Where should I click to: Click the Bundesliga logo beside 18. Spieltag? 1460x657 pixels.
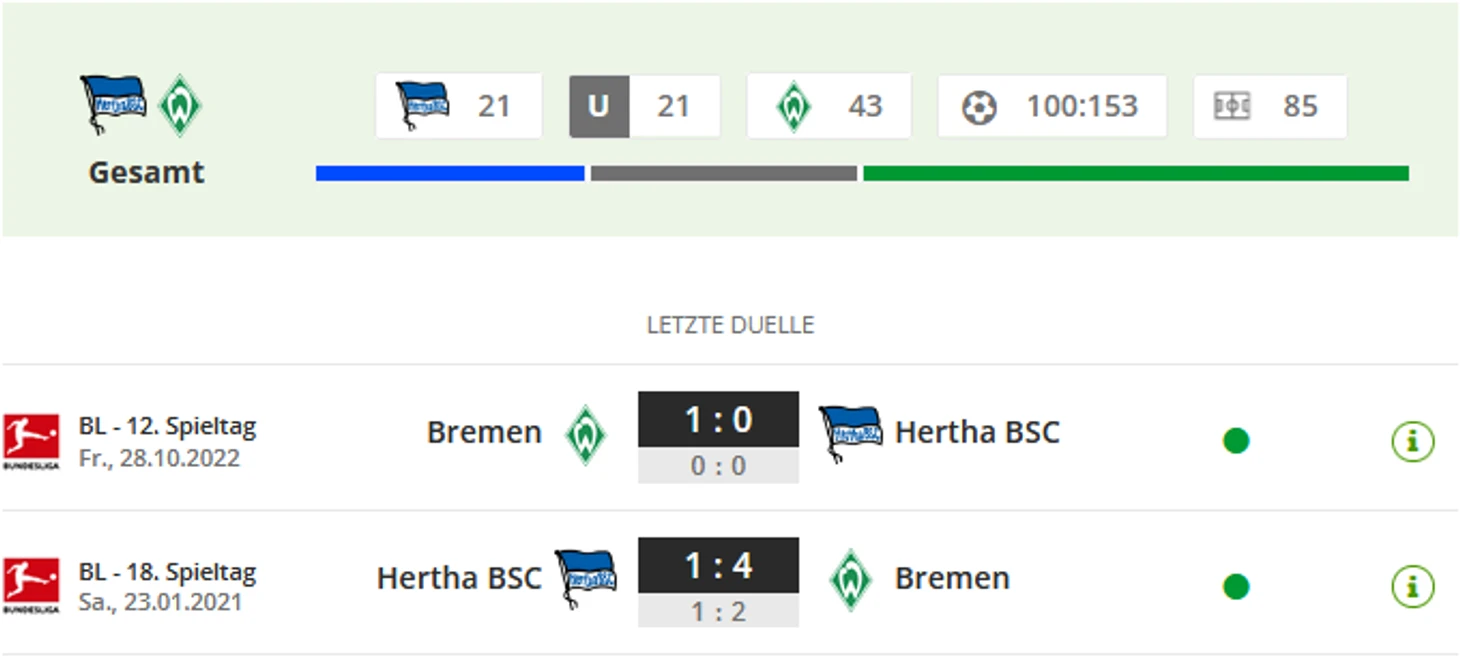coord(30,586)
